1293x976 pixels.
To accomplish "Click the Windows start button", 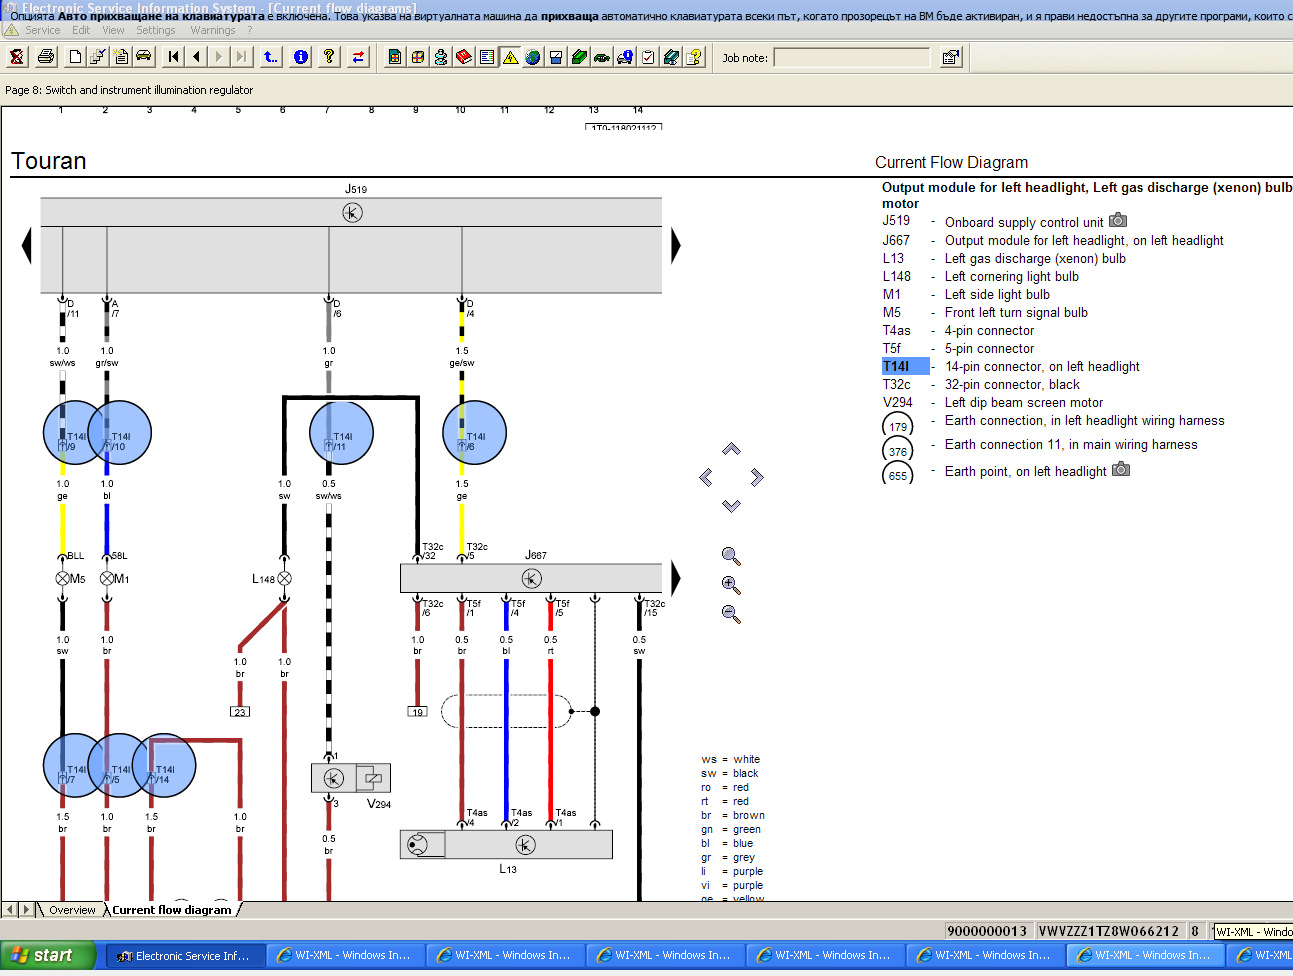I will 48,956.
